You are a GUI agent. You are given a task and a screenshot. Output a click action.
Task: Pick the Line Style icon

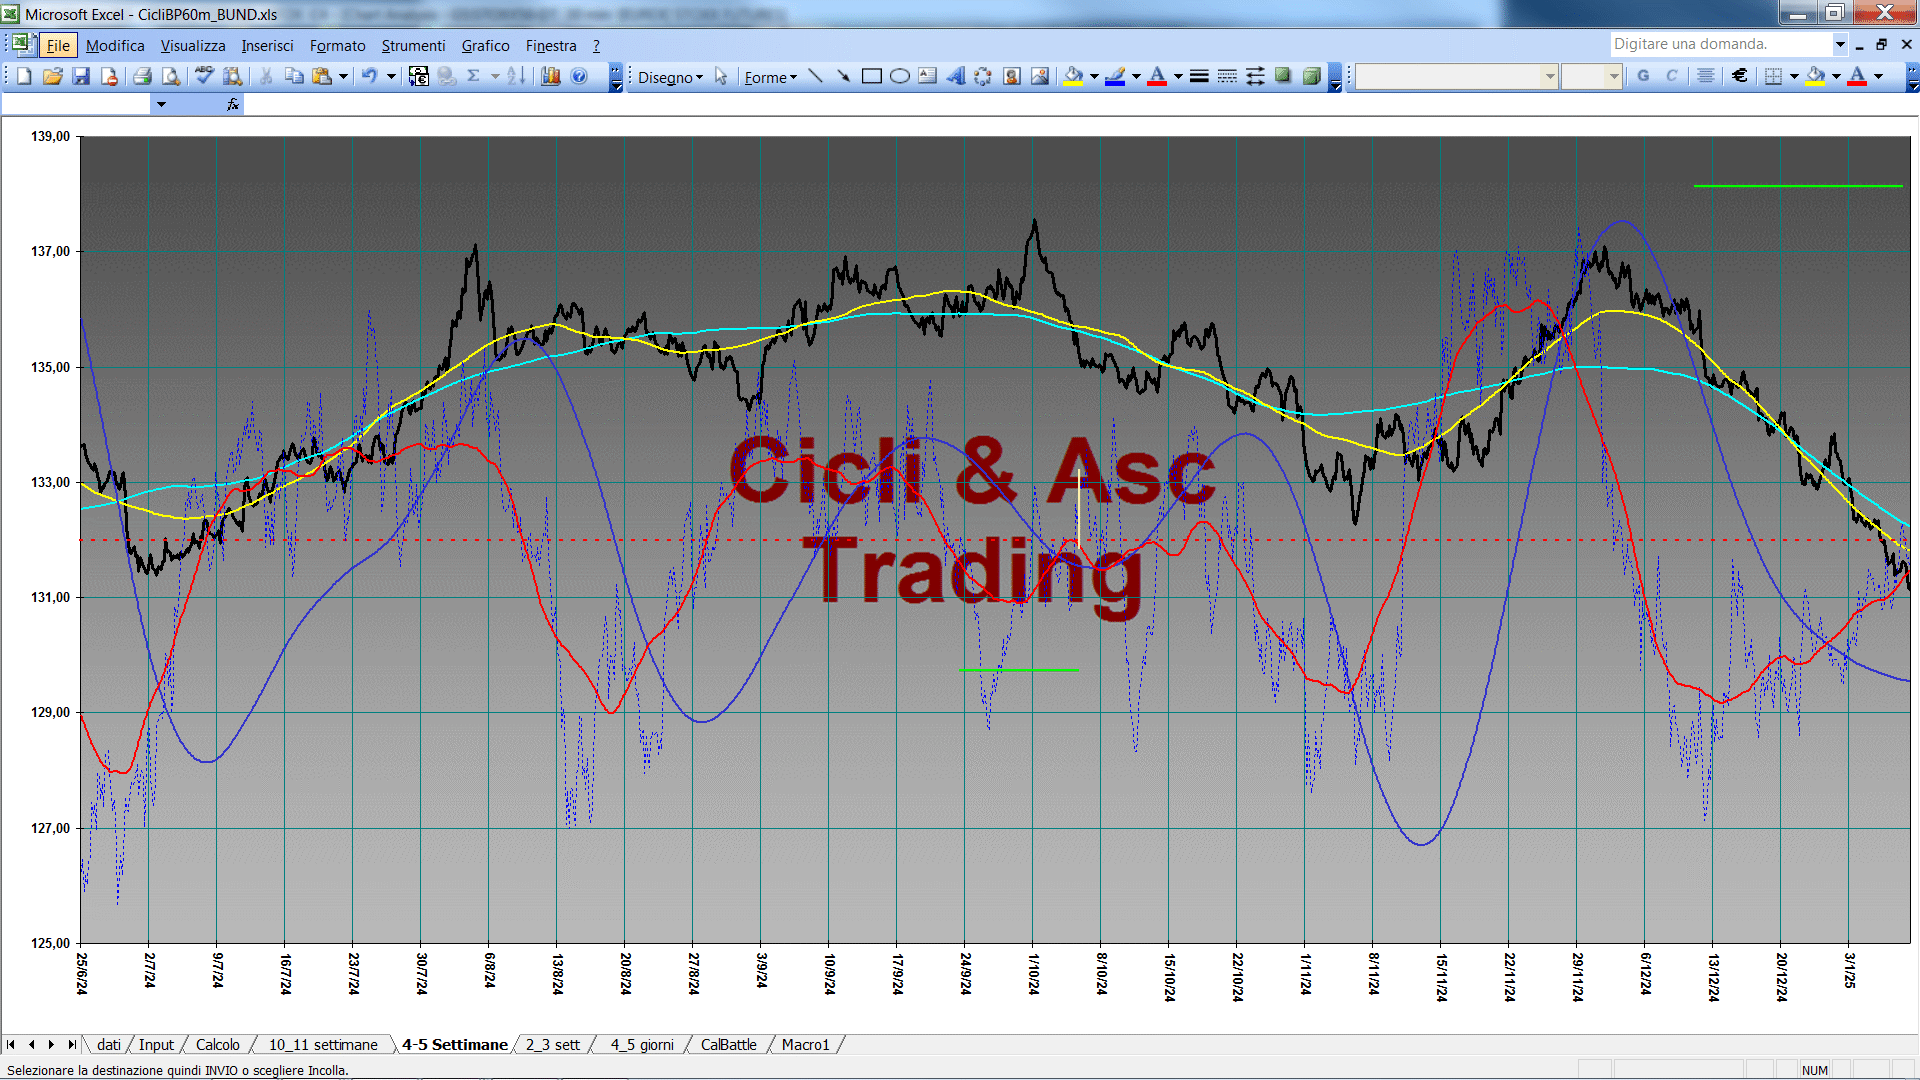click(x=1199, y=76)
